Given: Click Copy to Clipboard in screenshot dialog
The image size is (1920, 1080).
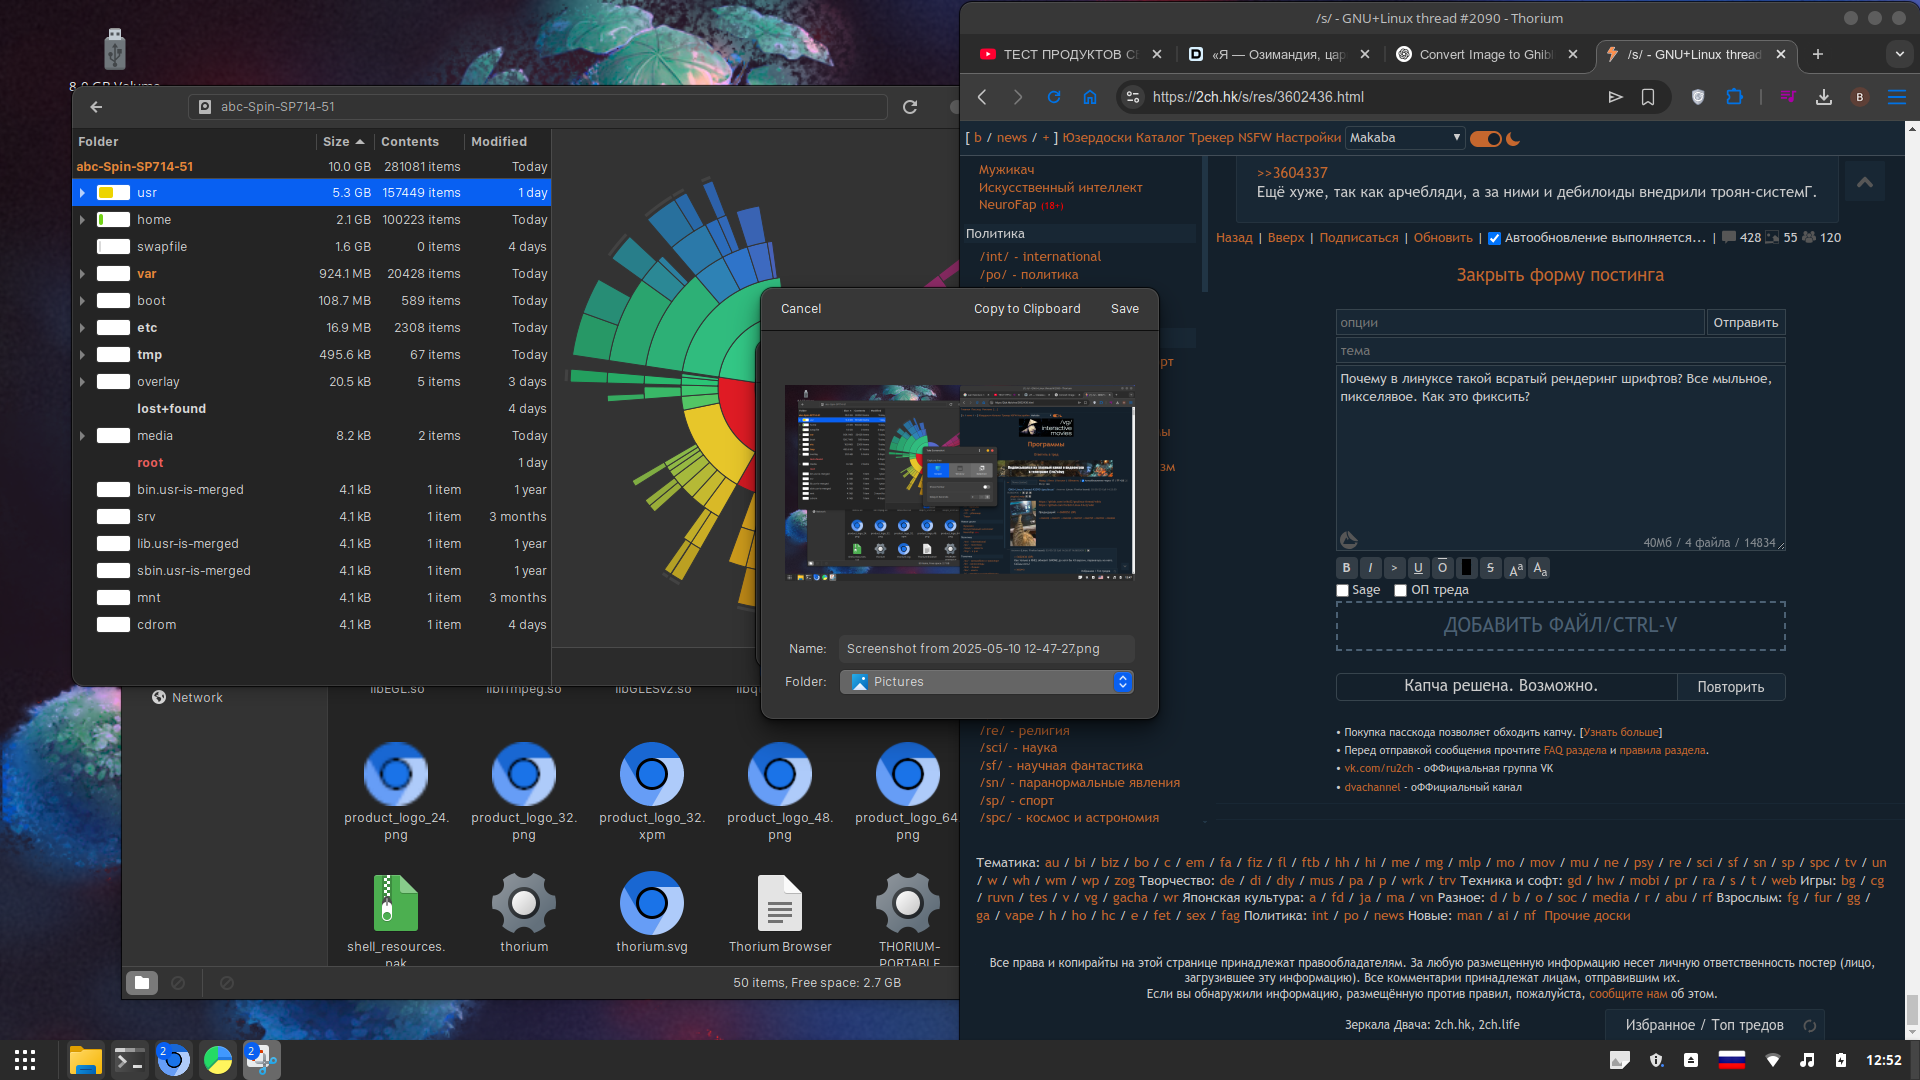Looking at the screenshot, I should click(1027, 309).
